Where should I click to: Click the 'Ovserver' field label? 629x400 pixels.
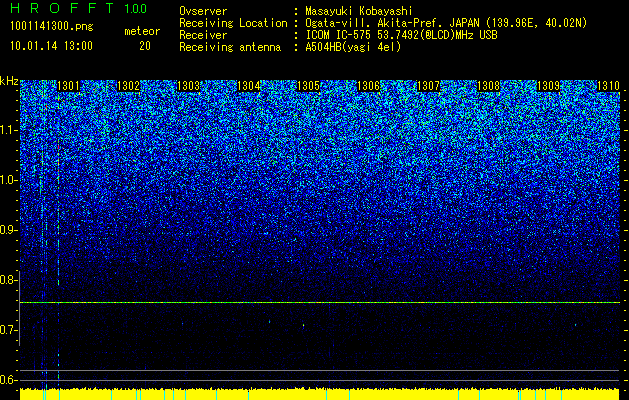[203, 12]
